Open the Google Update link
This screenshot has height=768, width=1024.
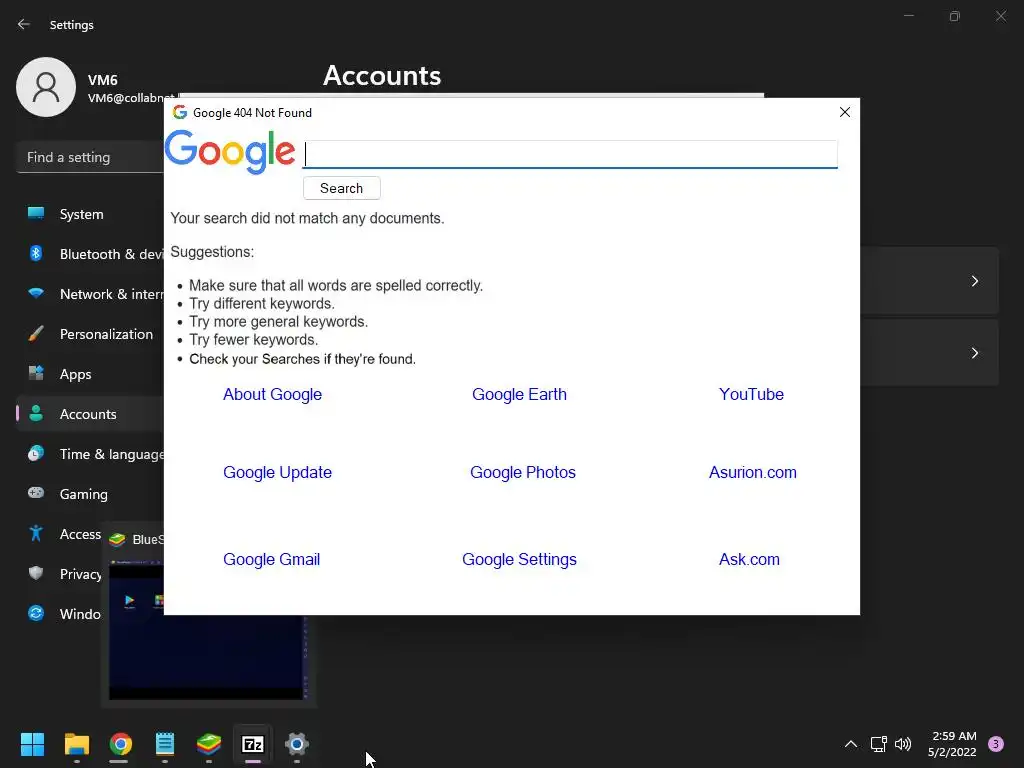278,472
